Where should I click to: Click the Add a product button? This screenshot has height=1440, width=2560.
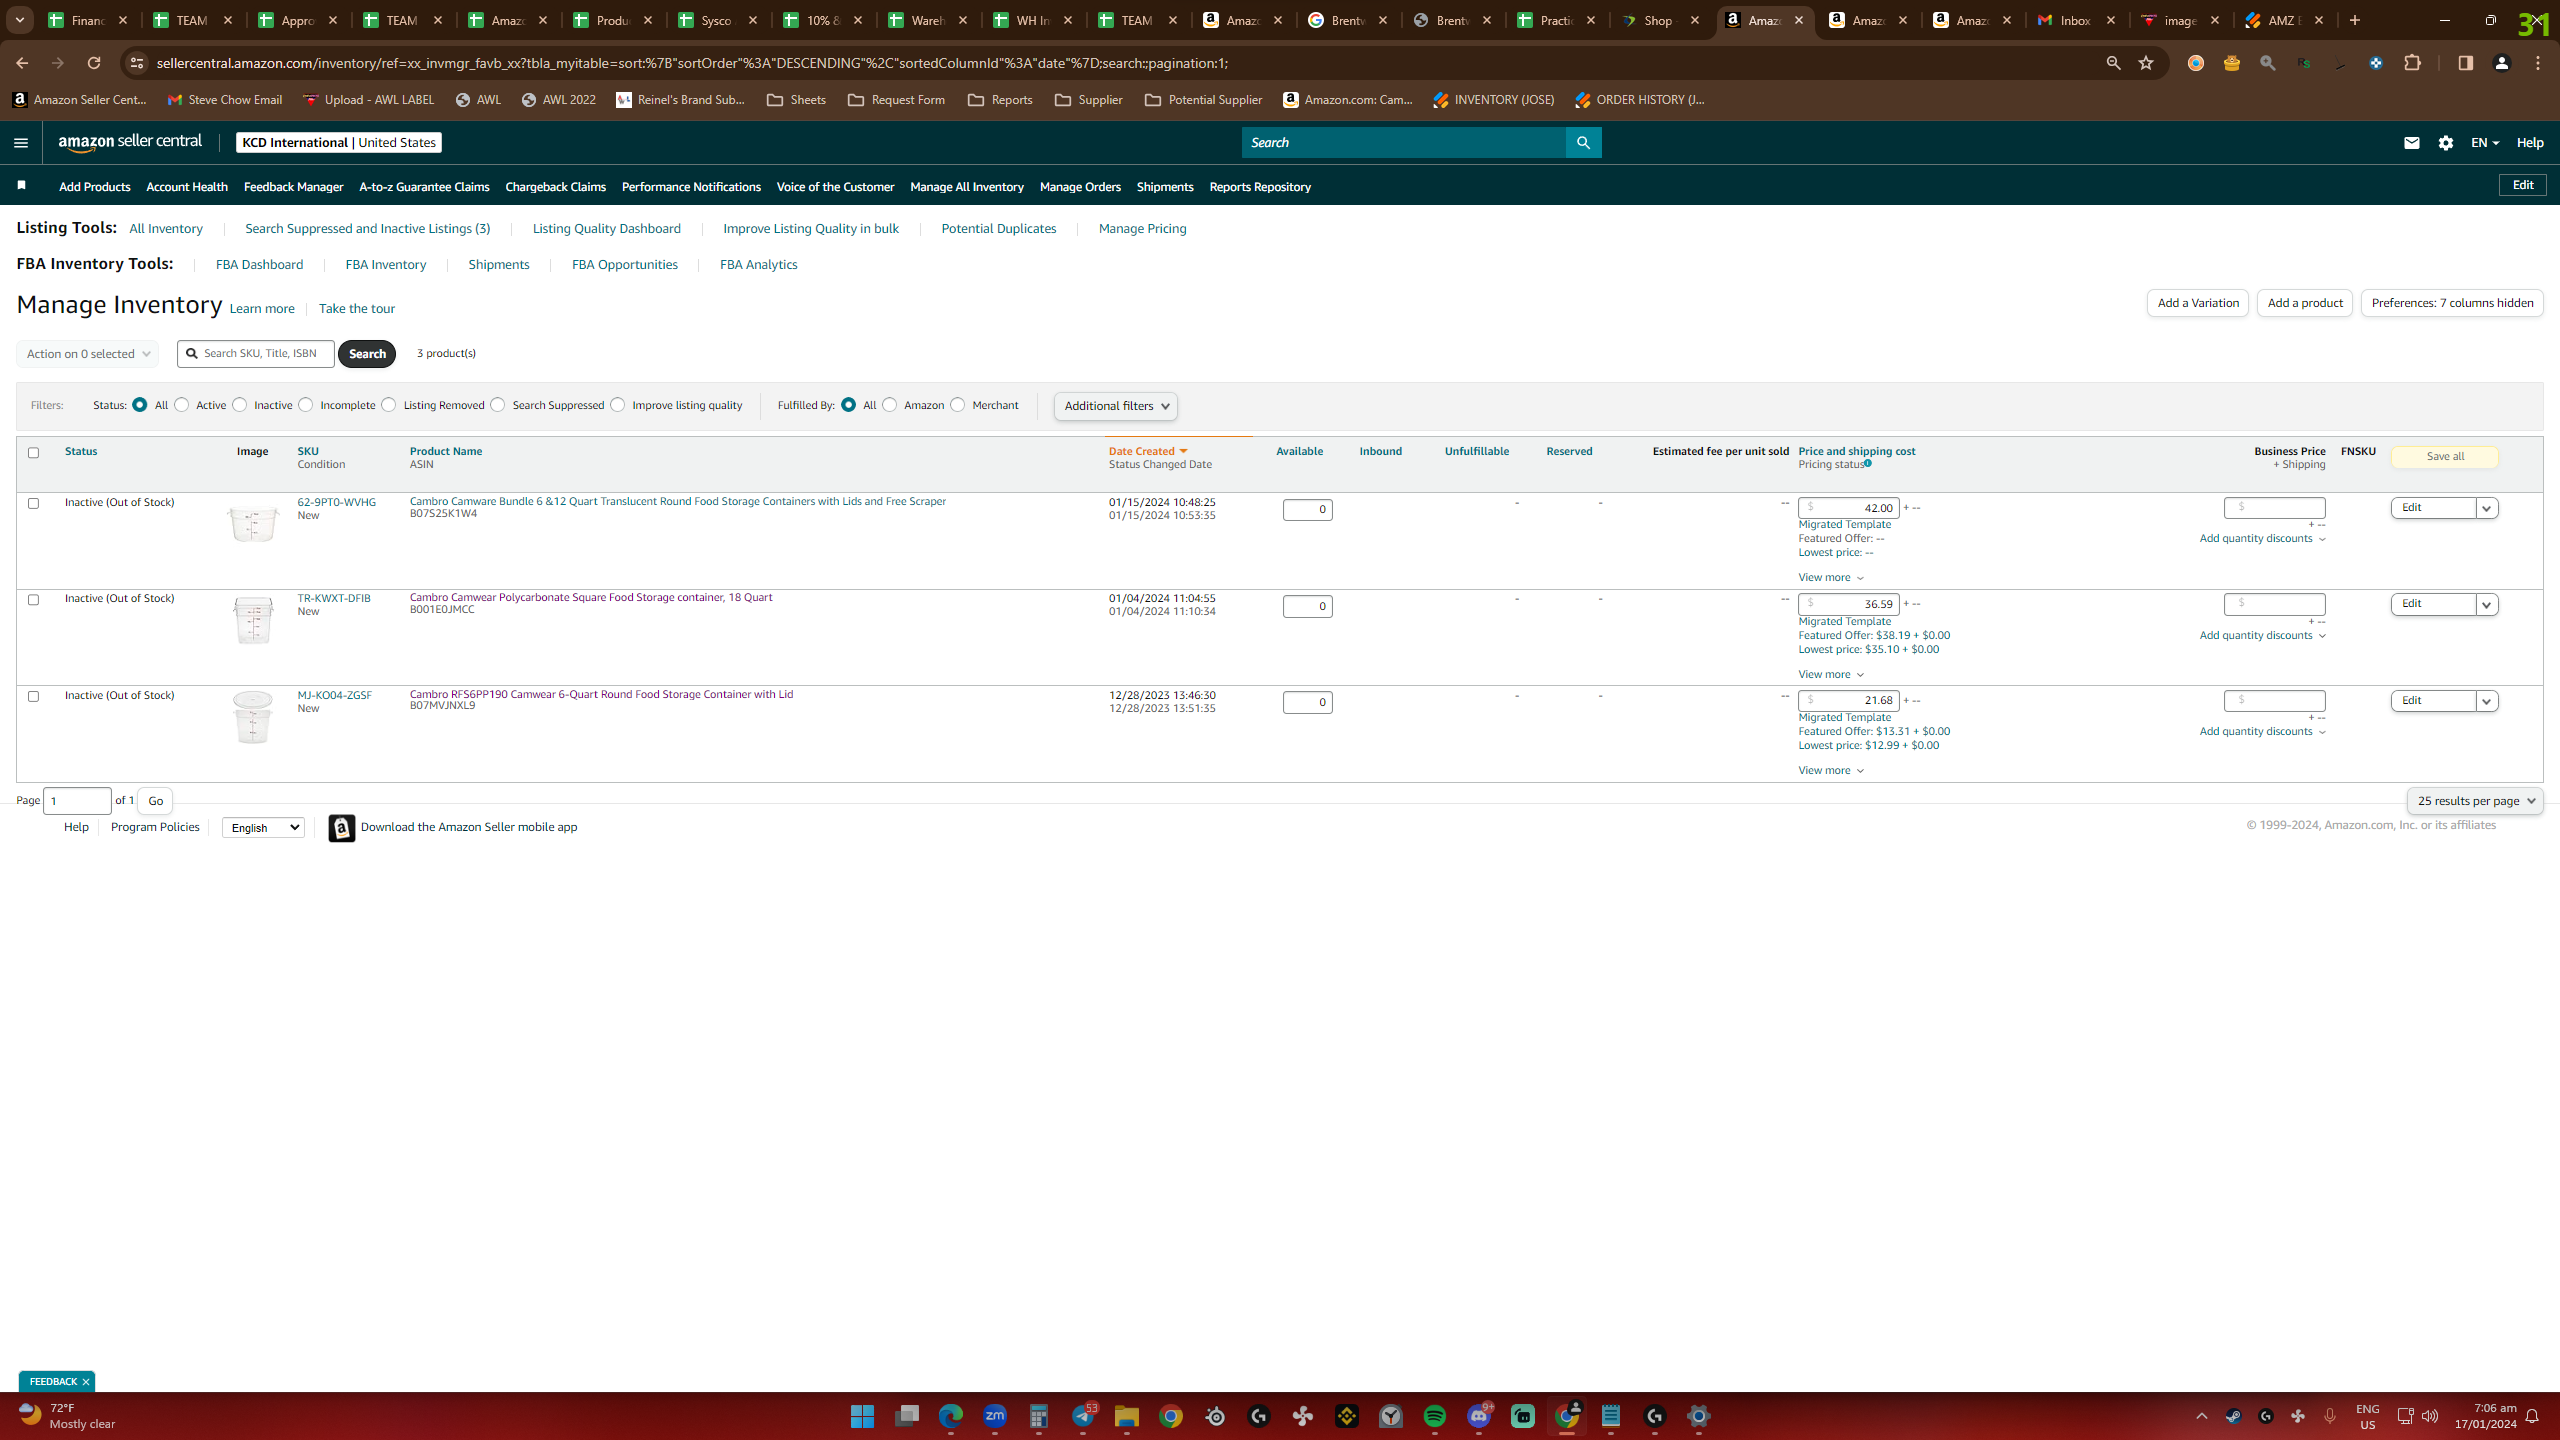2305,303
